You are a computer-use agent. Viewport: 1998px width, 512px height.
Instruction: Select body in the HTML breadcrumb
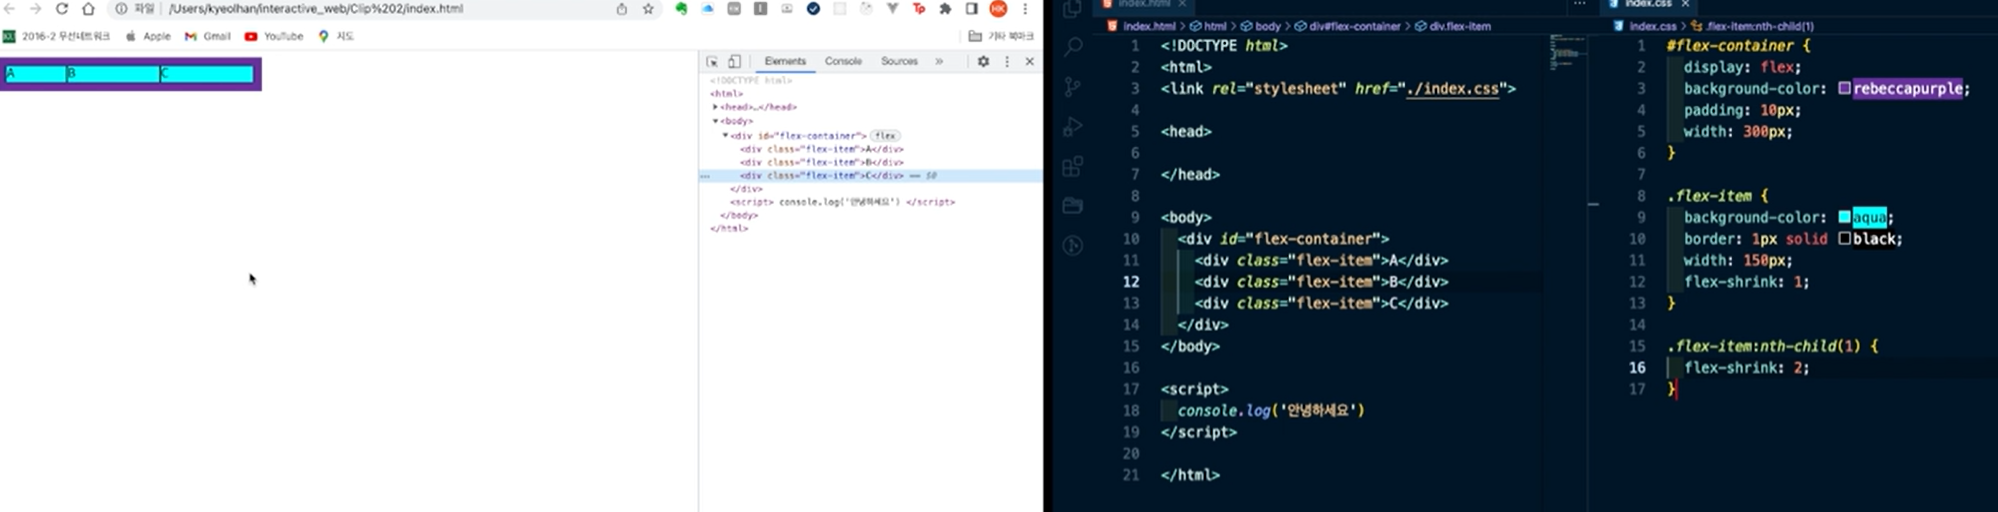pyautogui.click(x=1259, y=26)
